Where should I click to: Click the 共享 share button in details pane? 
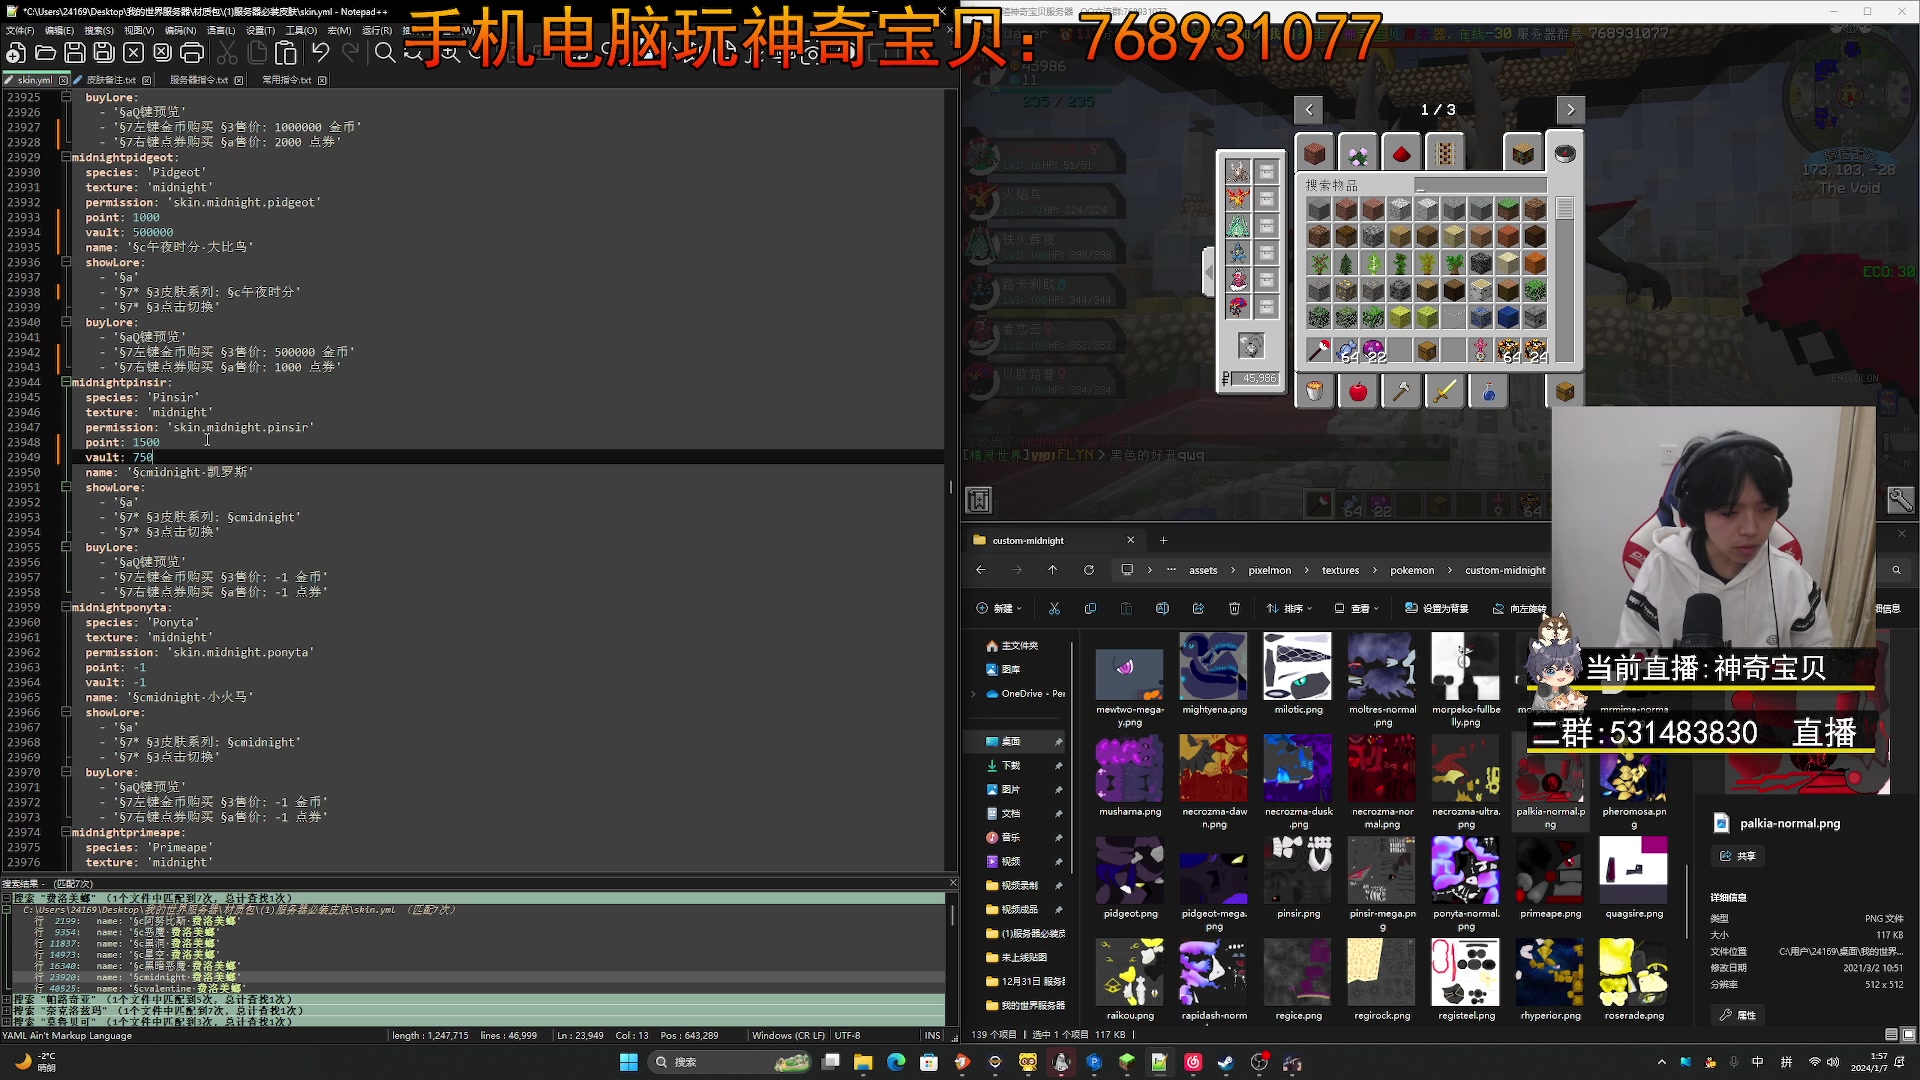pos(1738,856)
